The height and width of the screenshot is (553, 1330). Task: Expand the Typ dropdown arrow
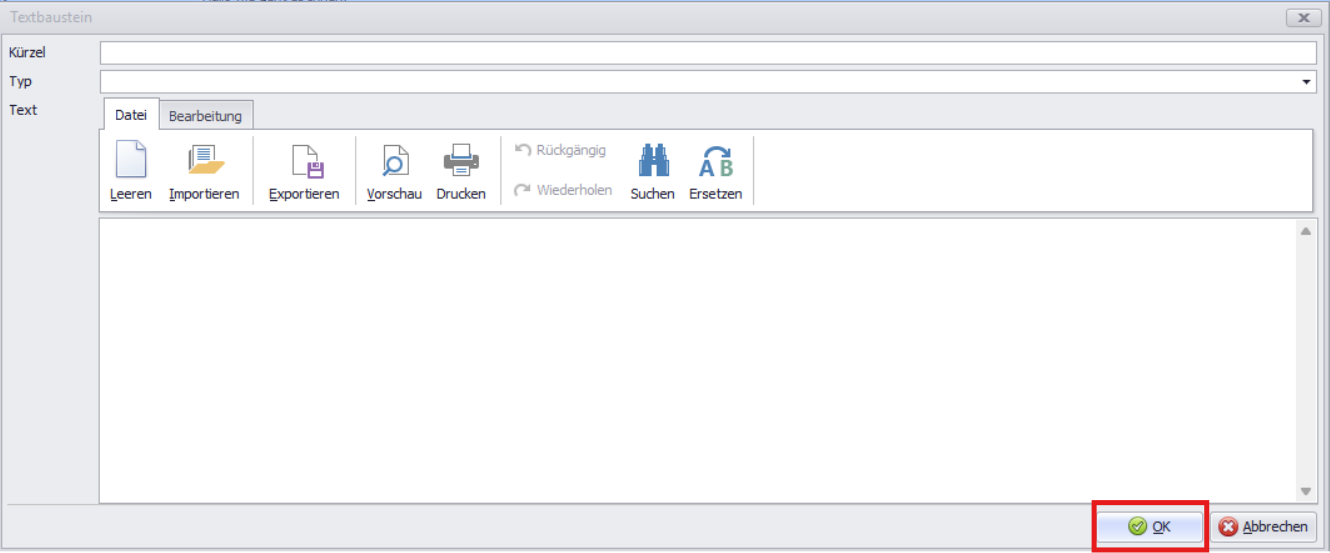tap(1307, 82)
